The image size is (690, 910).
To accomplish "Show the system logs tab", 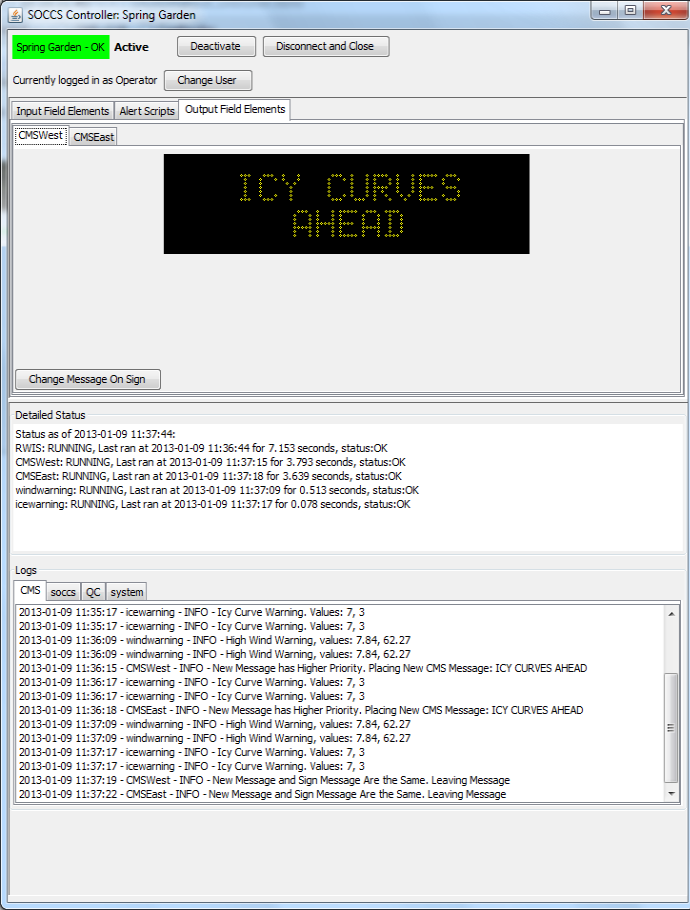I will pos(127,592).
